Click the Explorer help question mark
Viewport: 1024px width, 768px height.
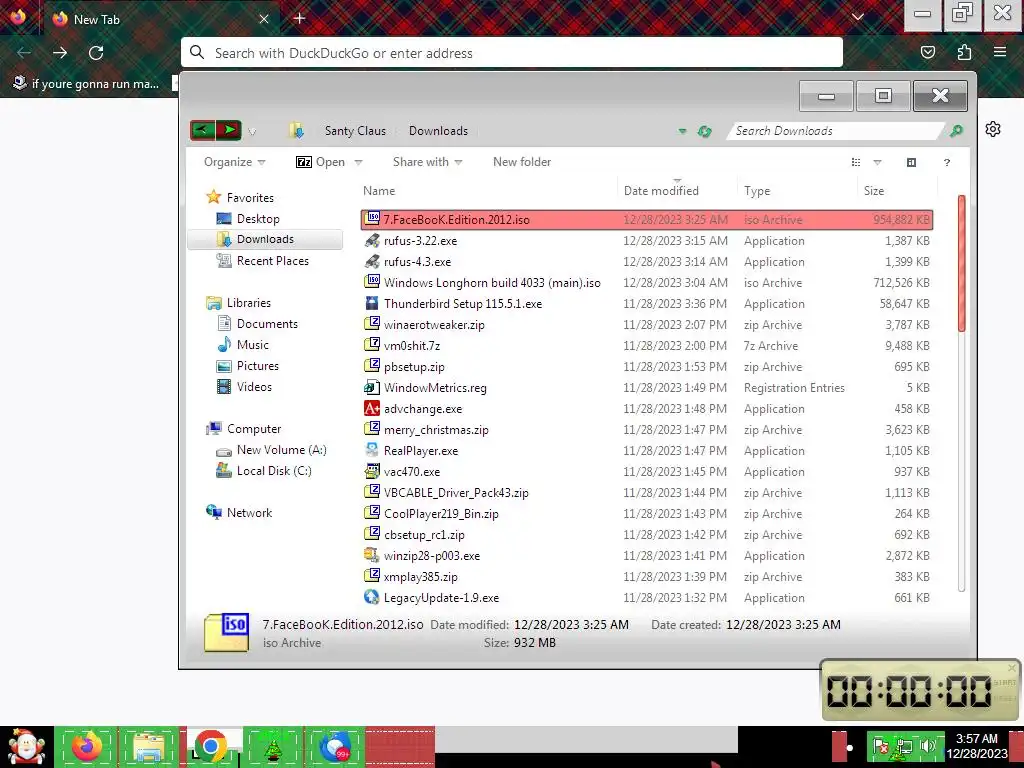(946, 162)
